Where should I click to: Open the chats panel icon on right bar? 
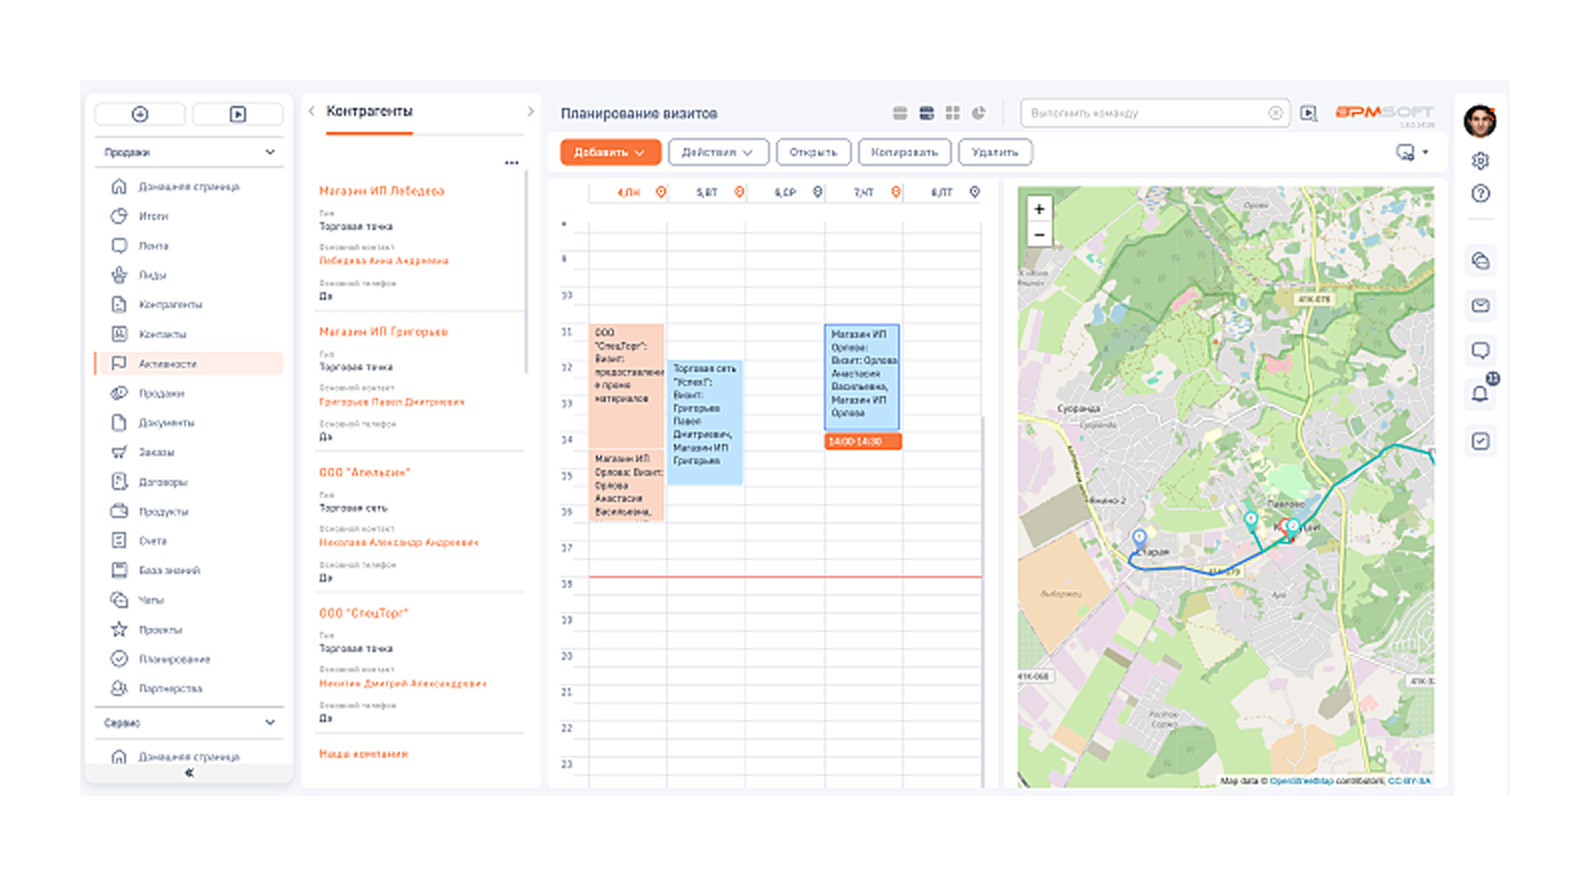point(1481,261)
